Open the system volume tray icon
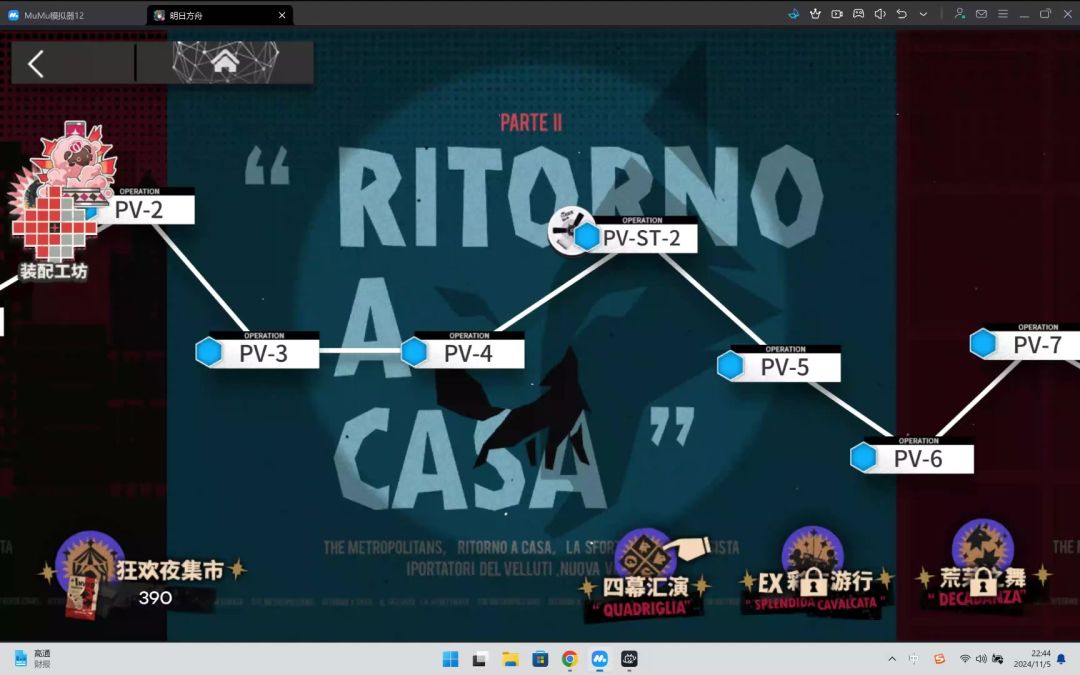Image resolution: width=1080 pixels, height=675 pixels. pos(981,659)
